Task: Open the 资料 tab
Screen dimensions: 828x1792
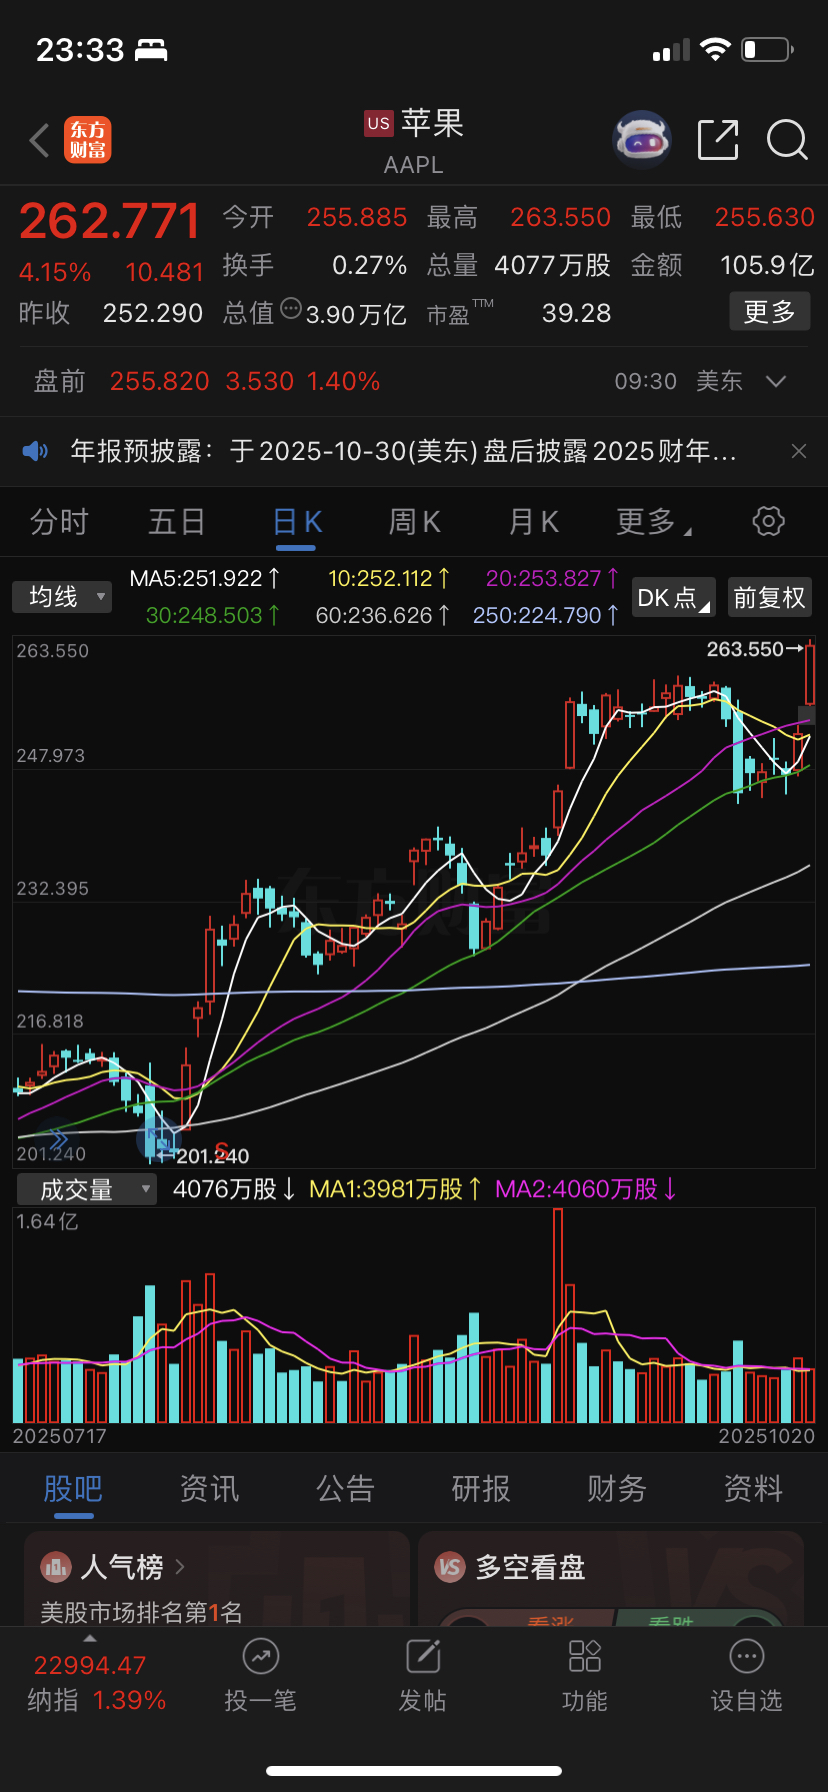Action: pyautogui.click(x=753, y=1488)
